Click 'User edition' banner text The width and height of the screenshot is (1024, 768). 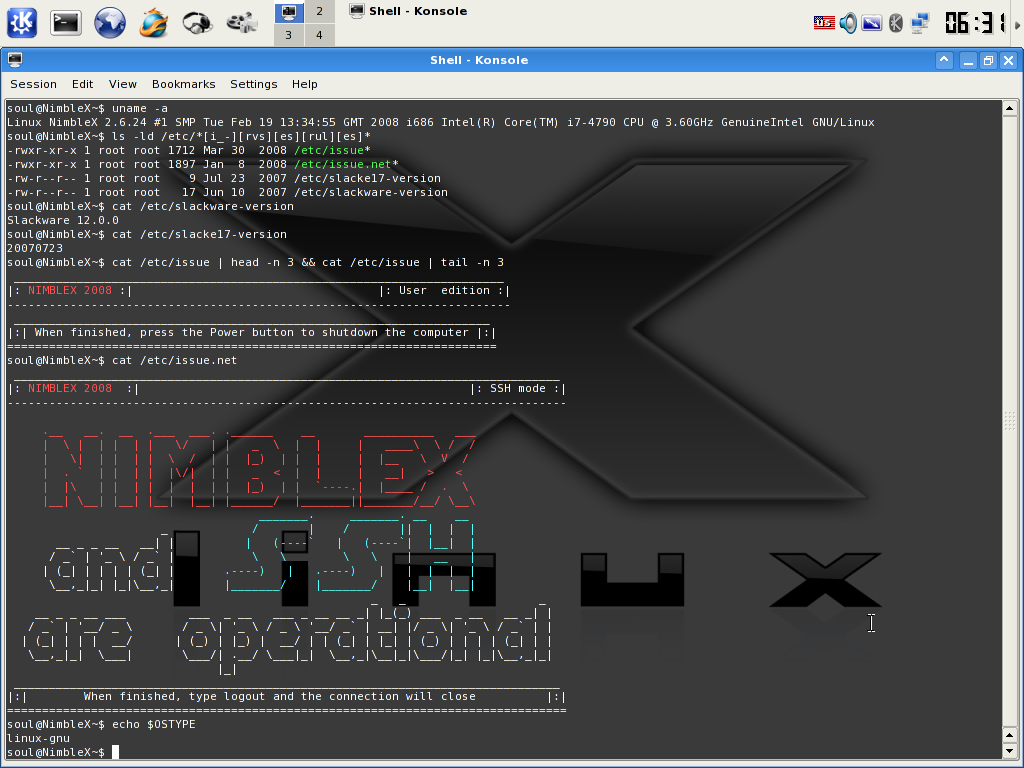click(x=444, y=291)
